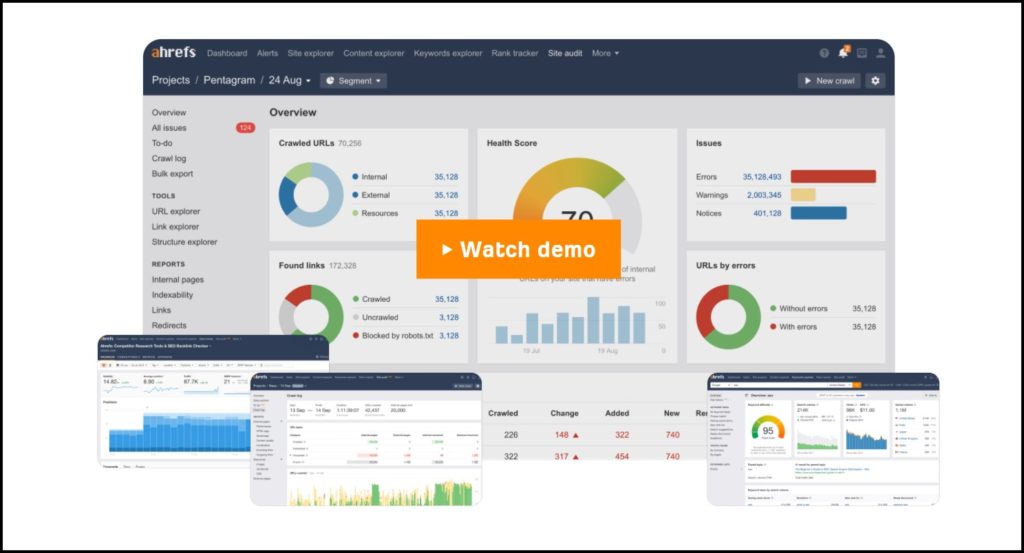Open the crawl log screenshot thumbnail

pyautogui.click(x=366, y=439)
